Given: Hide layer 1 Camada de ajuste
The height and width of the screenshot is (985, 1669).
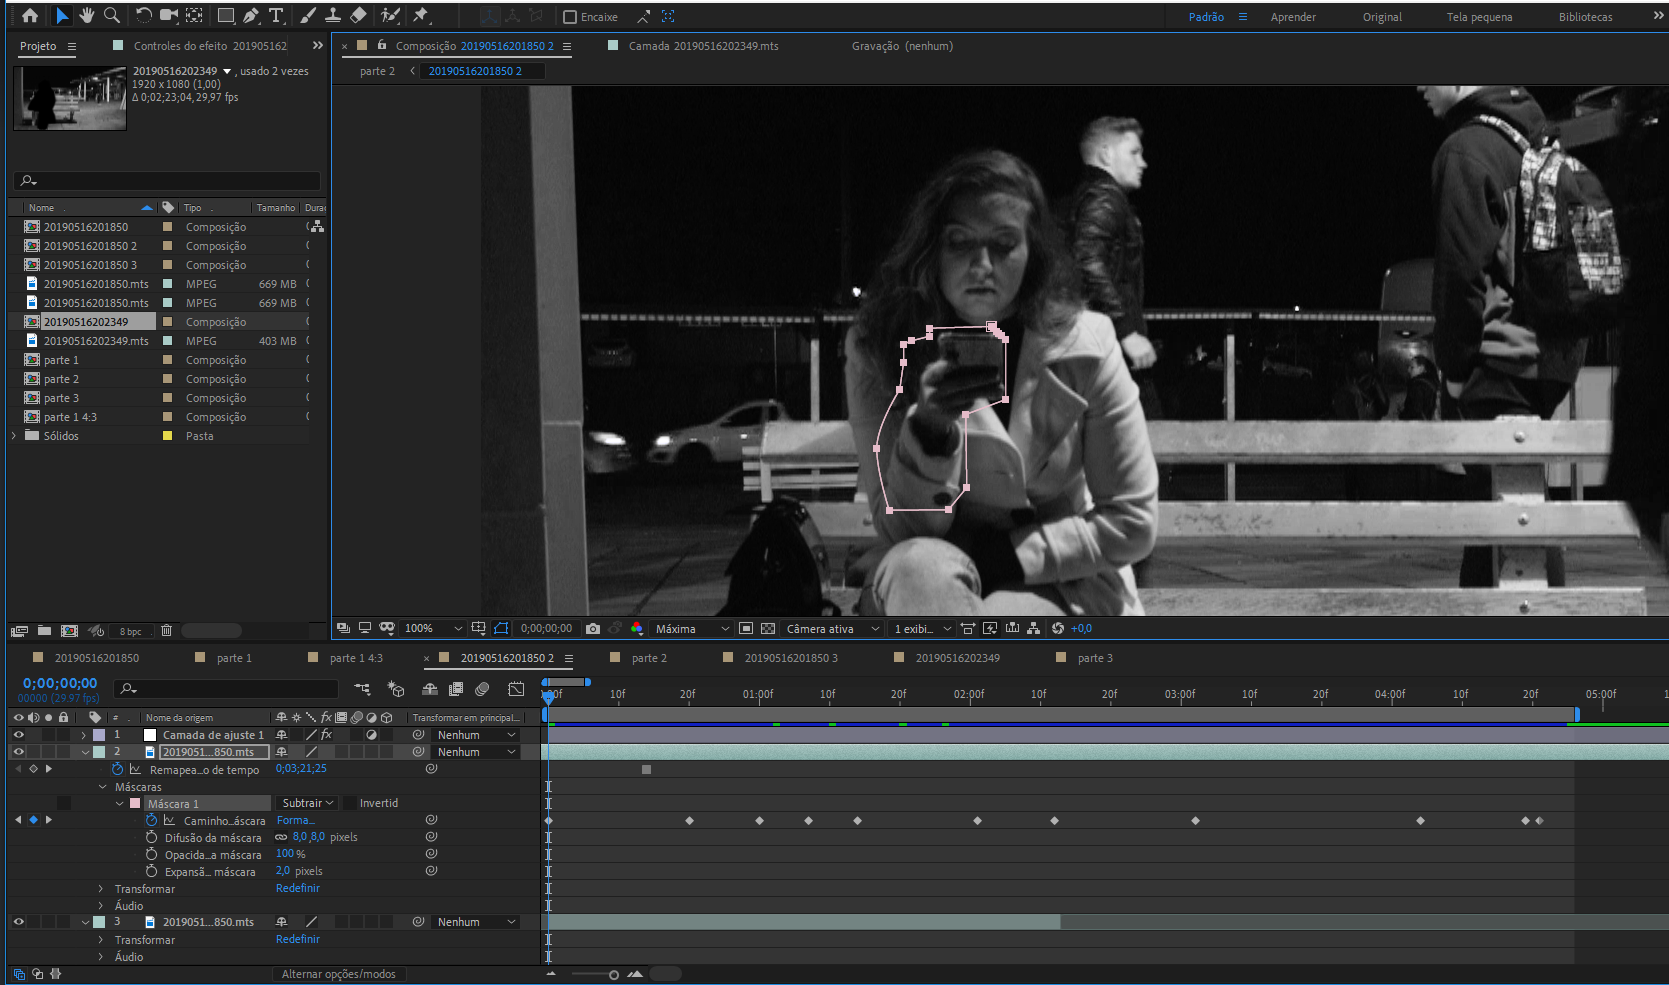Looking at the screenshot, I should tap(18, 735).
